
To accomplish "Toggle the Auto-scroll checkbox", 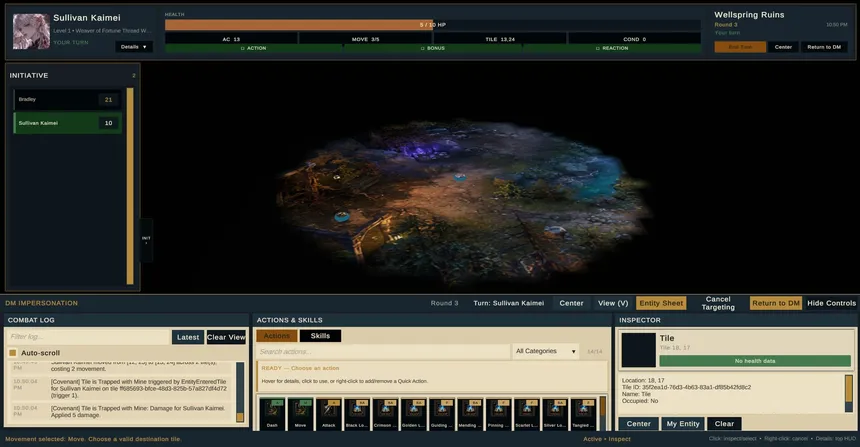I will point(13,353).
